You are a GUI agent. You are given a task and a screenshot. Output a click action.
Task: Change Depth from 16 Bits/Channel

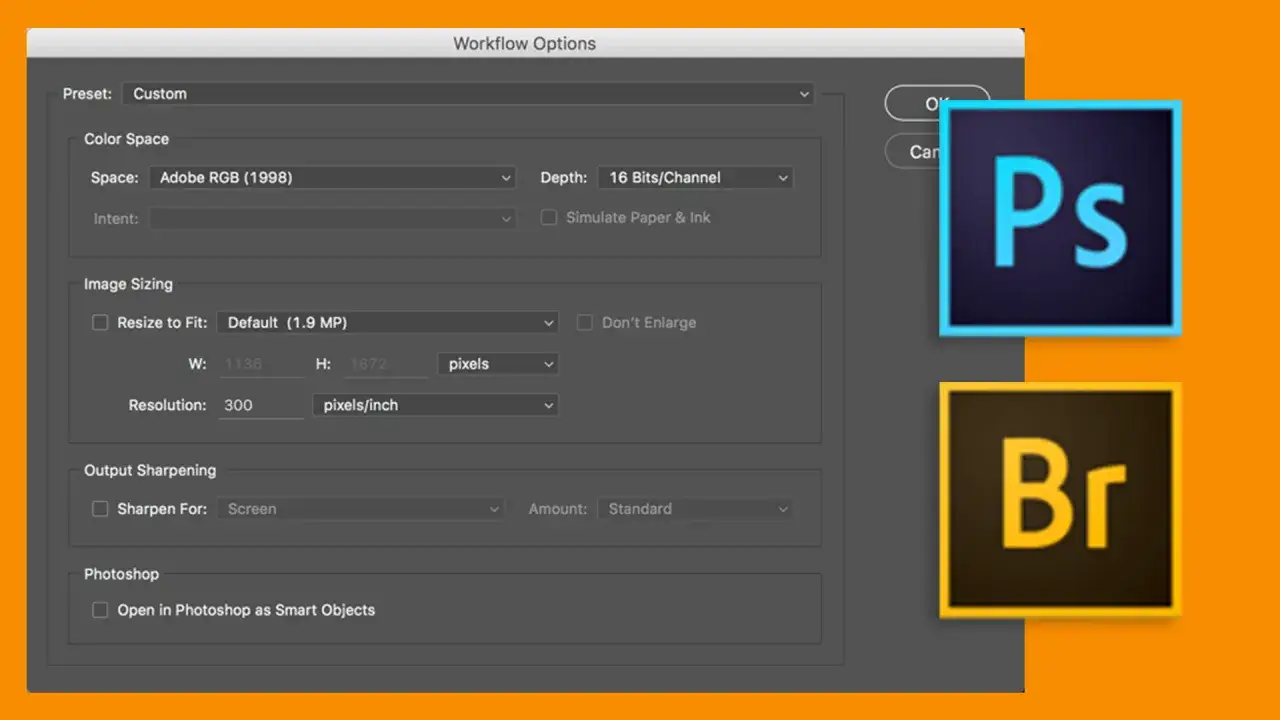[696, 178]
